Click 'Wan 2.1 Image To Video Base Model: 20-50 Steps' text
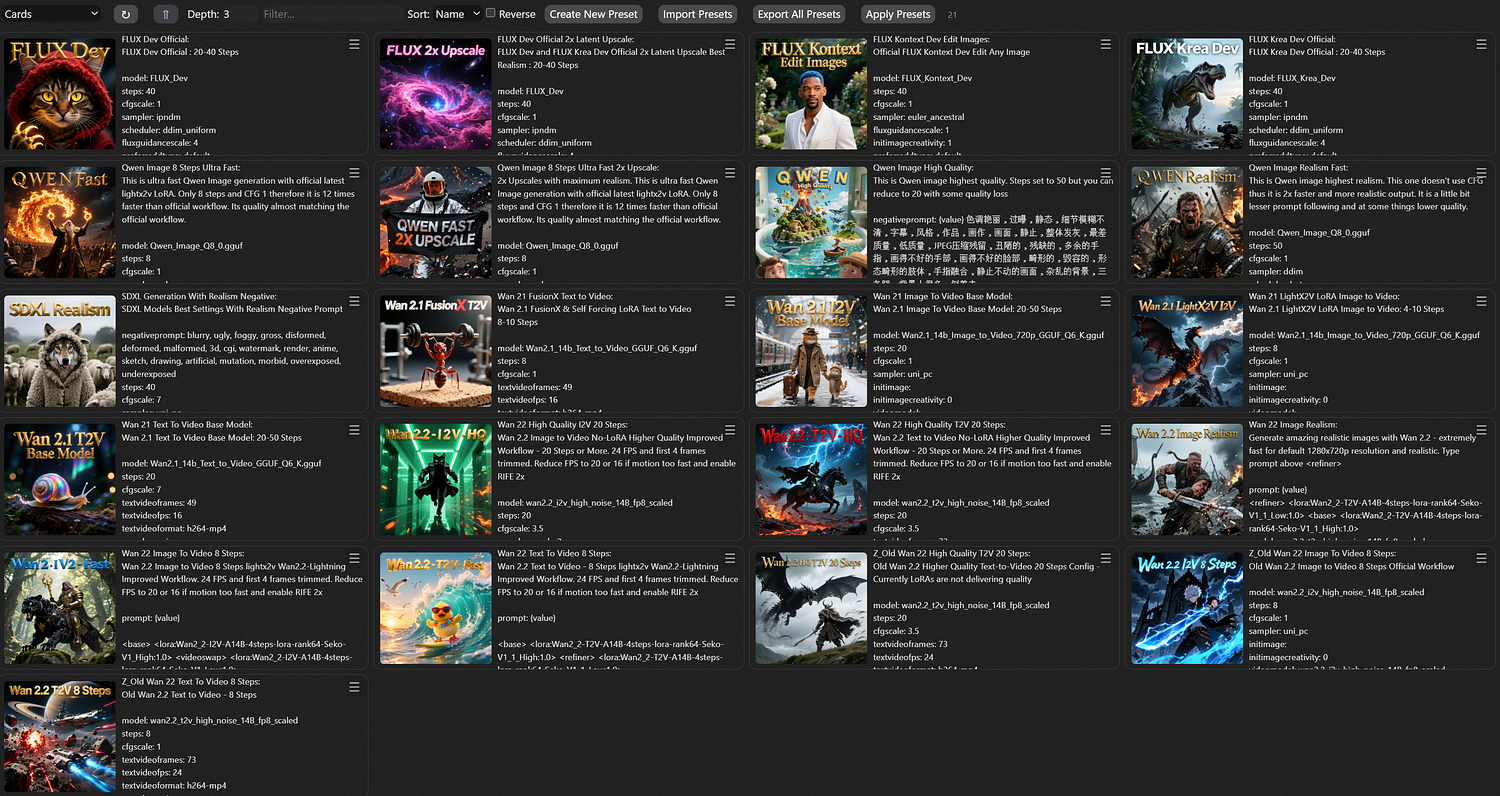 [x=967, y=309]
